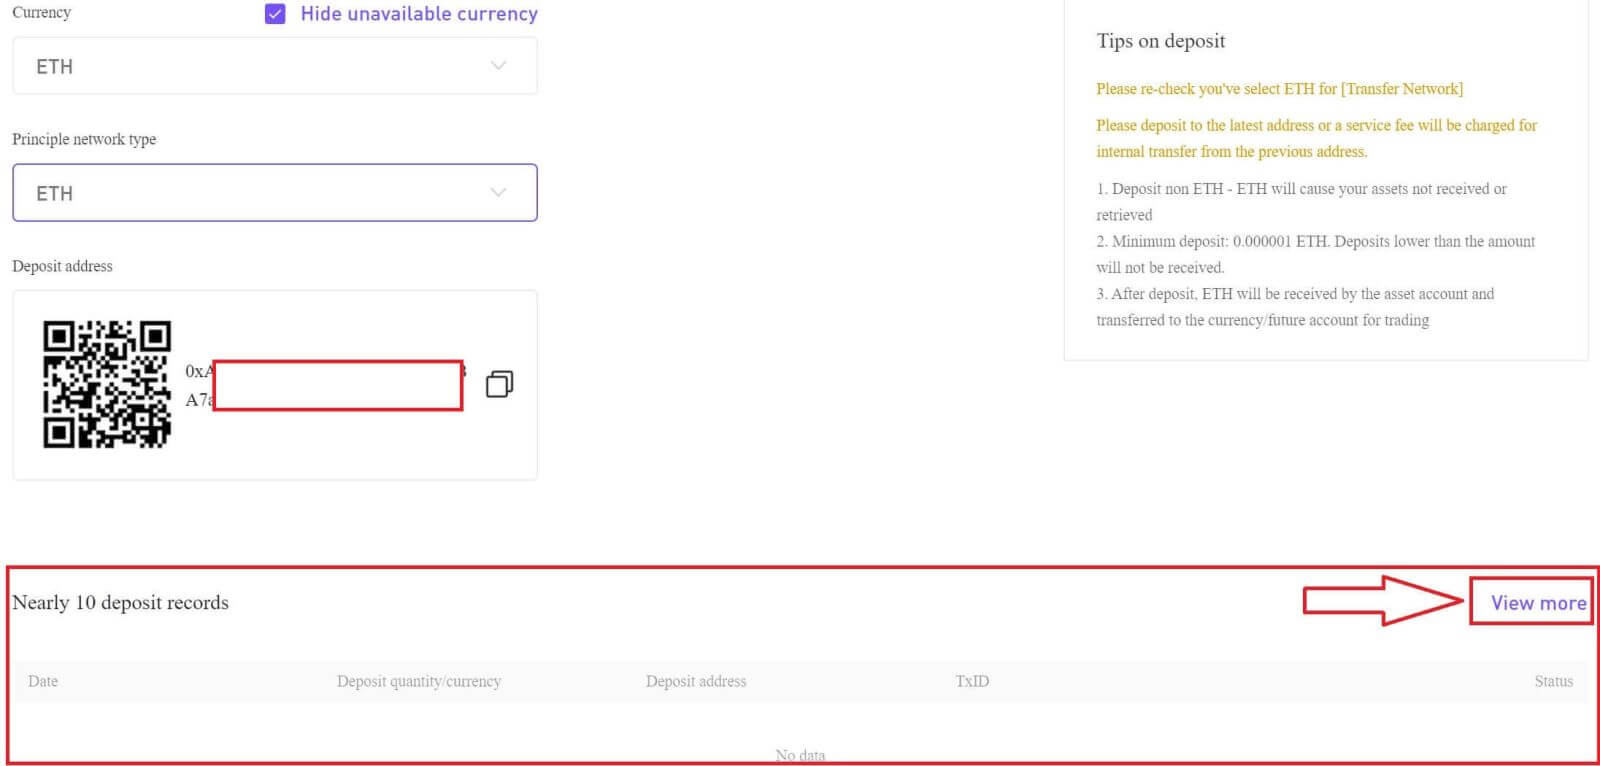Click the 'Hide unavailable currency' label text

[x=419, y=14]
